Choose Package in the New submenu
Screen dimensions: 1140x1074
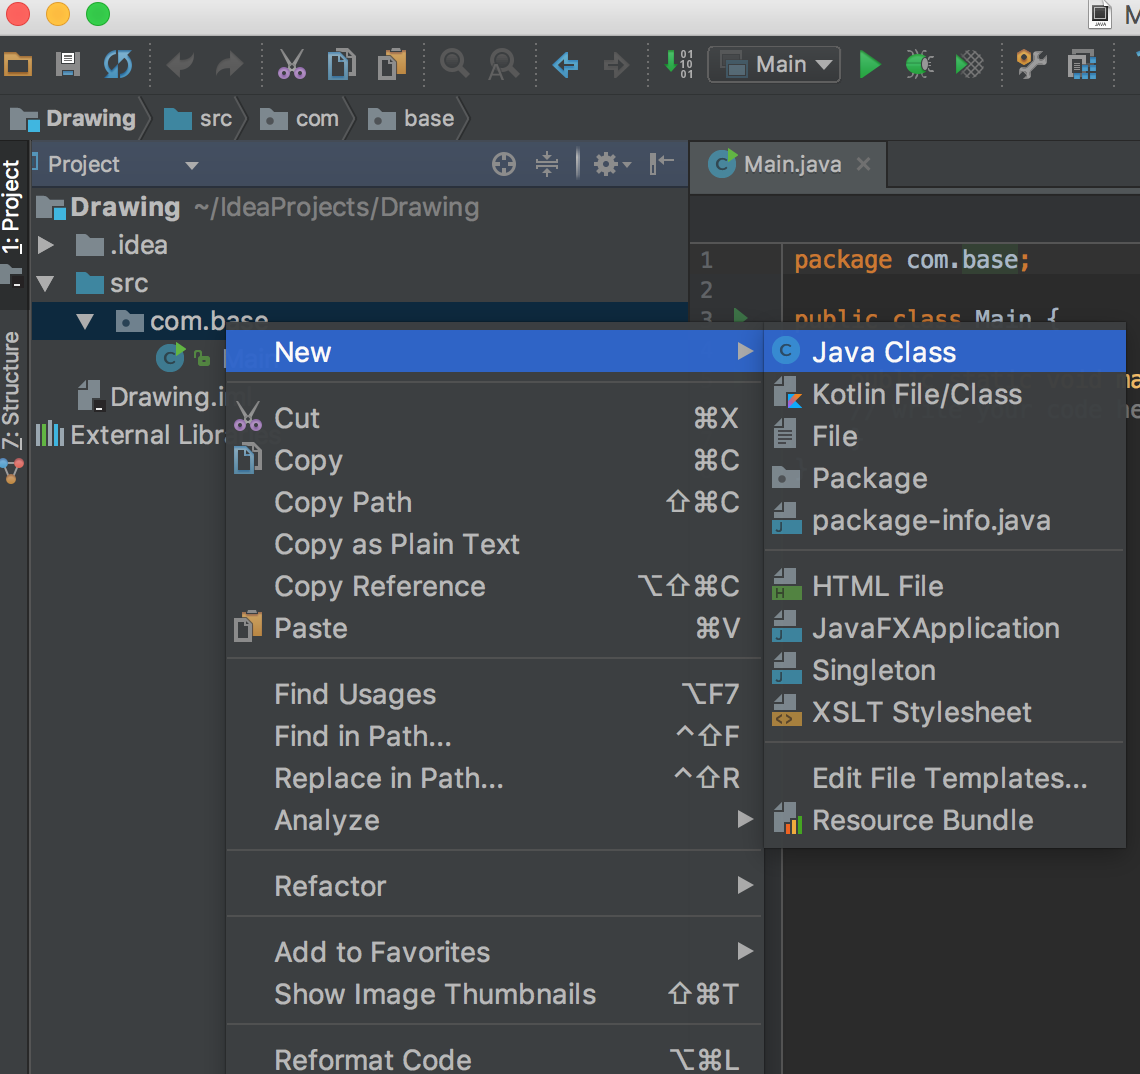[945, 478]
